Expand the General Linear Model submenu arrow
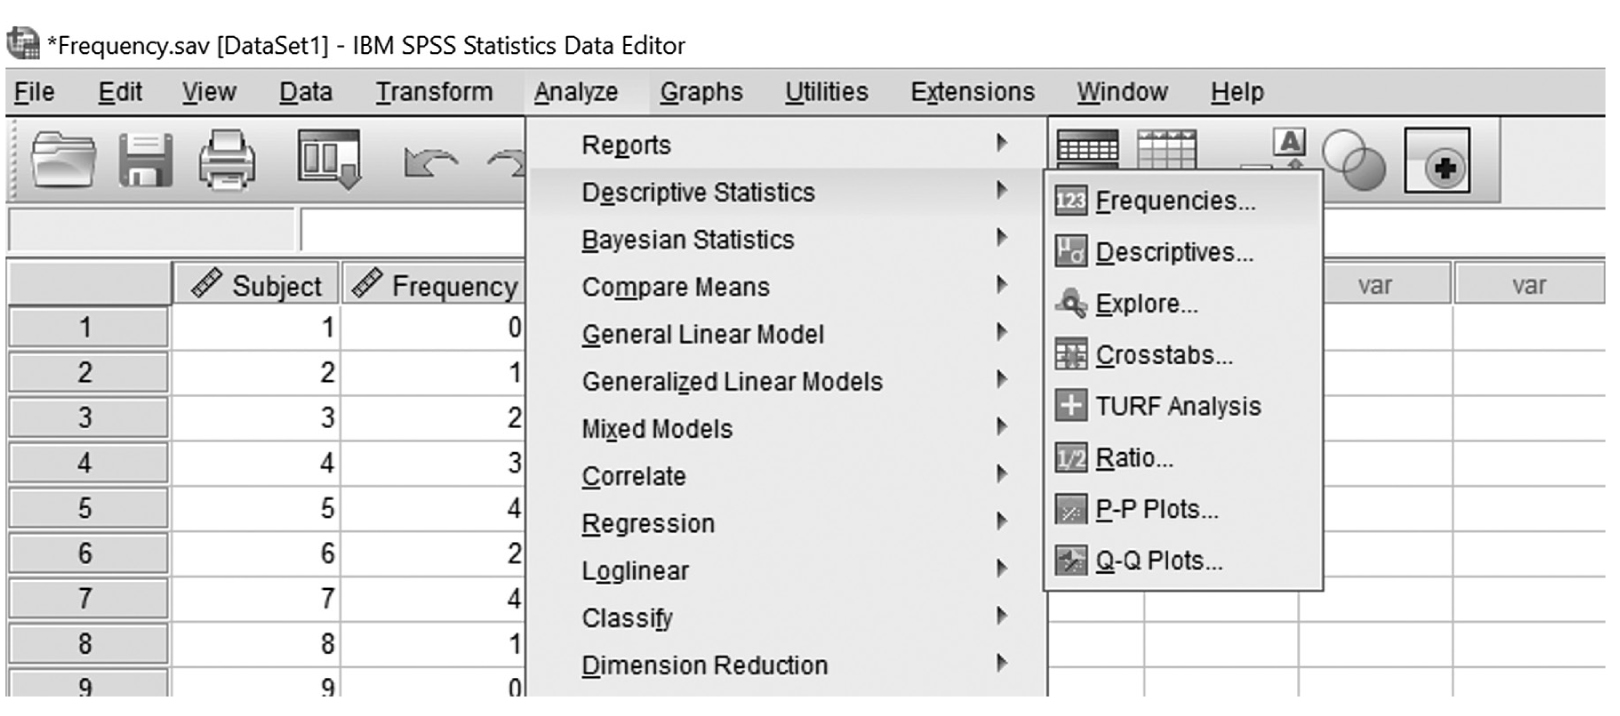The height and width of the screenshot is (716, 1620). coord(1001,332)
